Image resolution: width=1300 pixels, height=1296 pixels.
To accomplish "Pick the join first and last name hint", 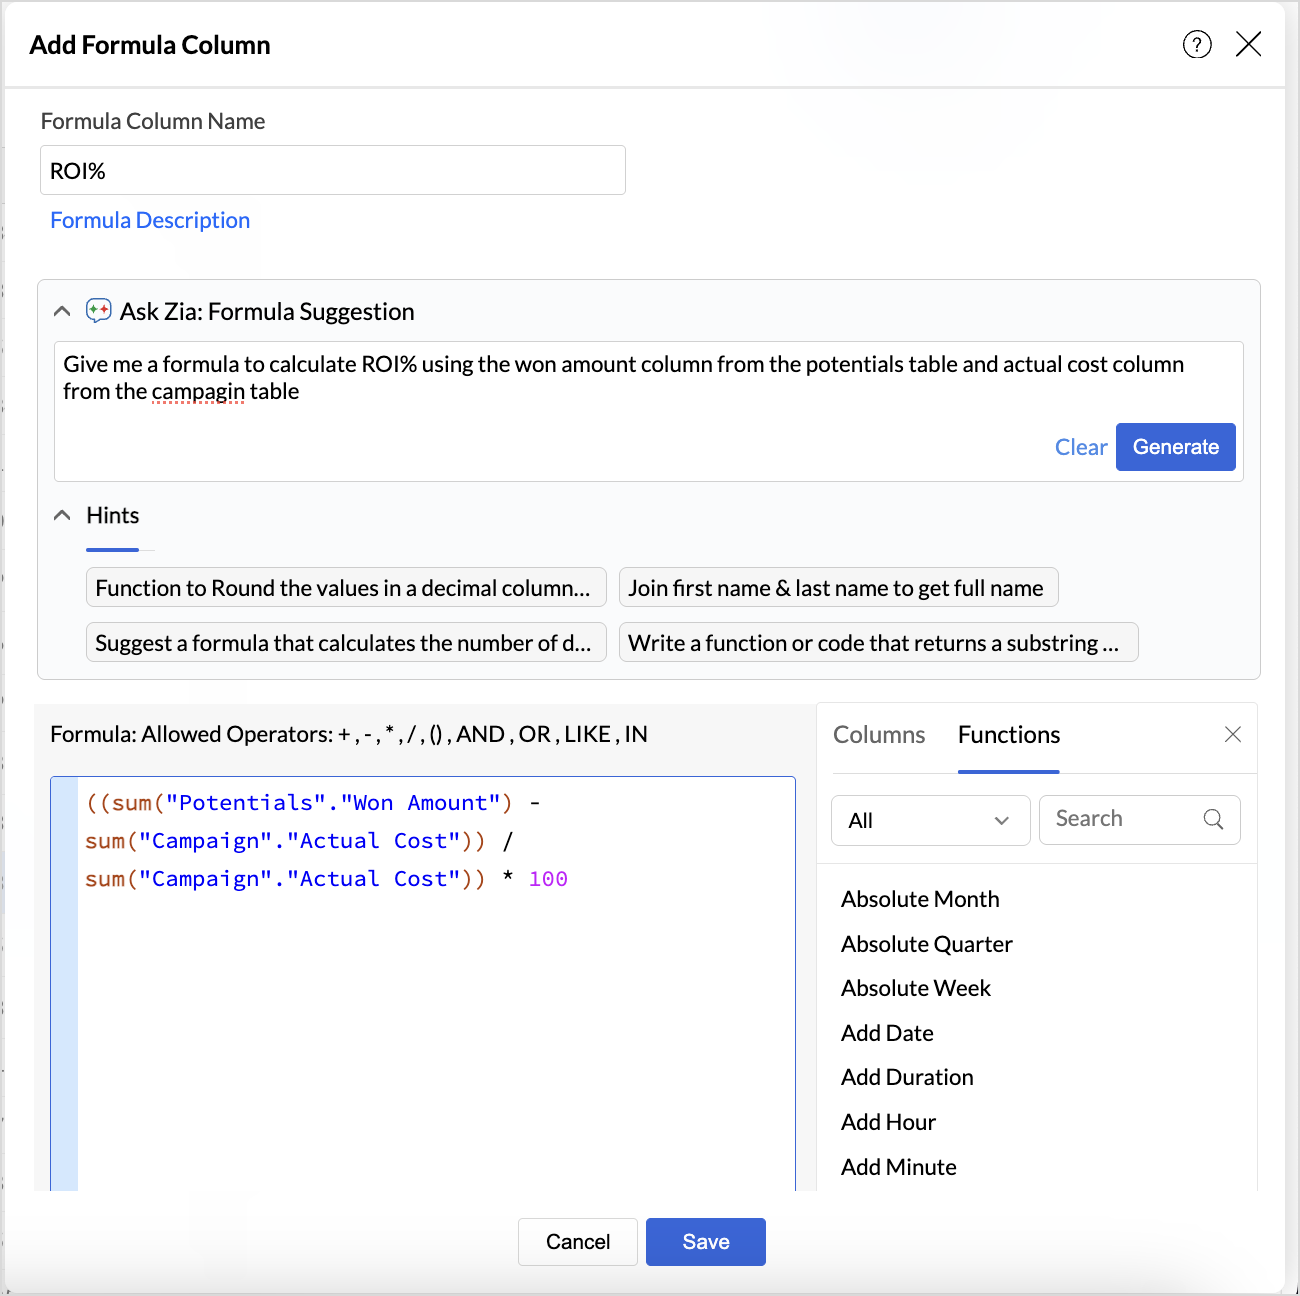I will coord(837,588).
